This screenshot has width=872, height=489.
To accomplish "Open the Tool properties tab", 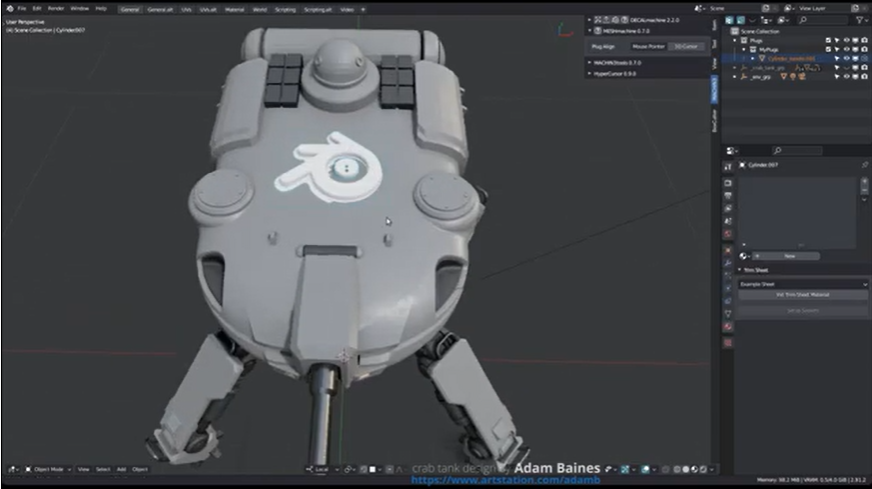I will 728,167.
